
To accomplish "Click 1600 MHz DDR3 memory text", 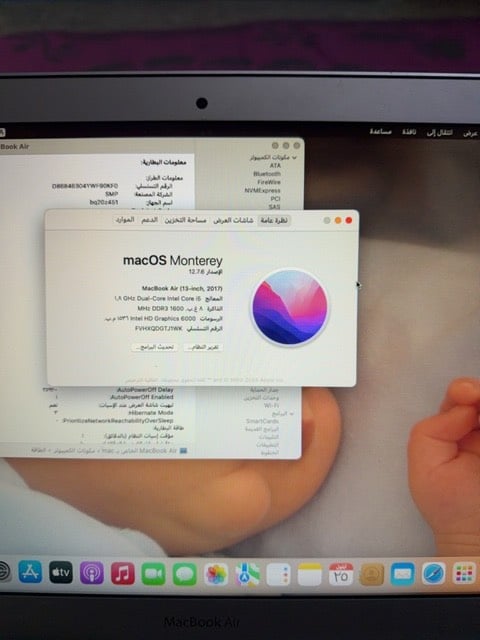I will 160,308.
